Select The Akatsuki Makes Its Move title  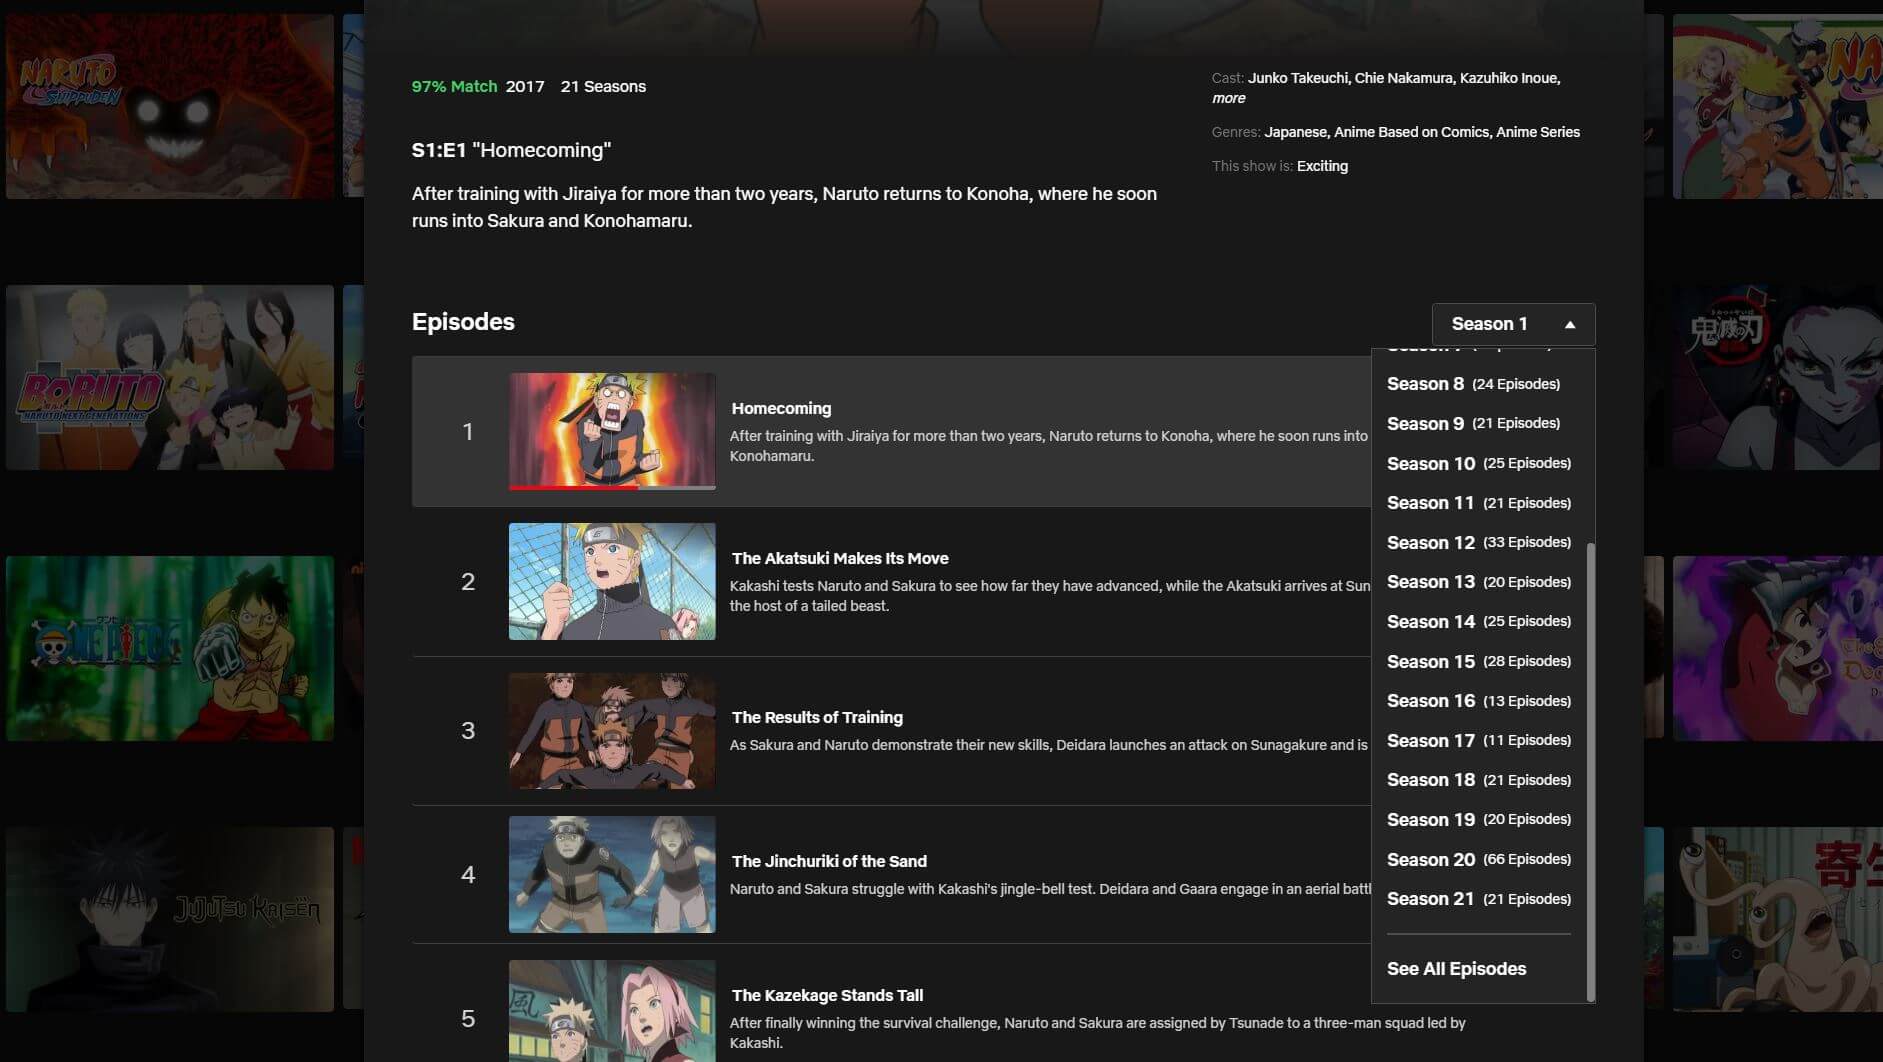coord(840,559)
